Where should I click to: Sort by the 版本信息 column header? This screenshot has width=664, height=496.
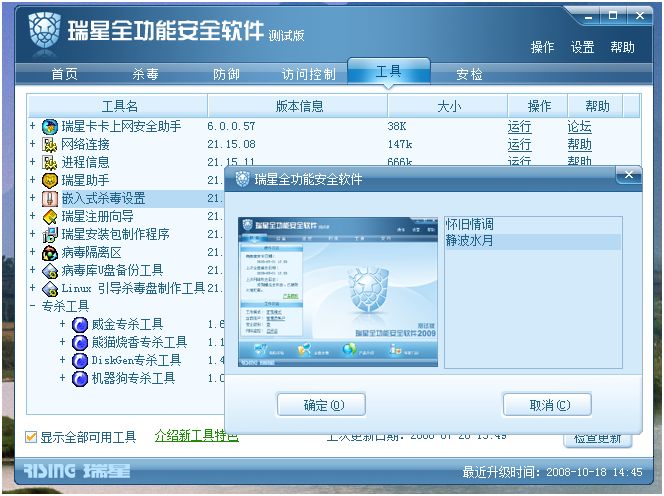click(299, 106)
